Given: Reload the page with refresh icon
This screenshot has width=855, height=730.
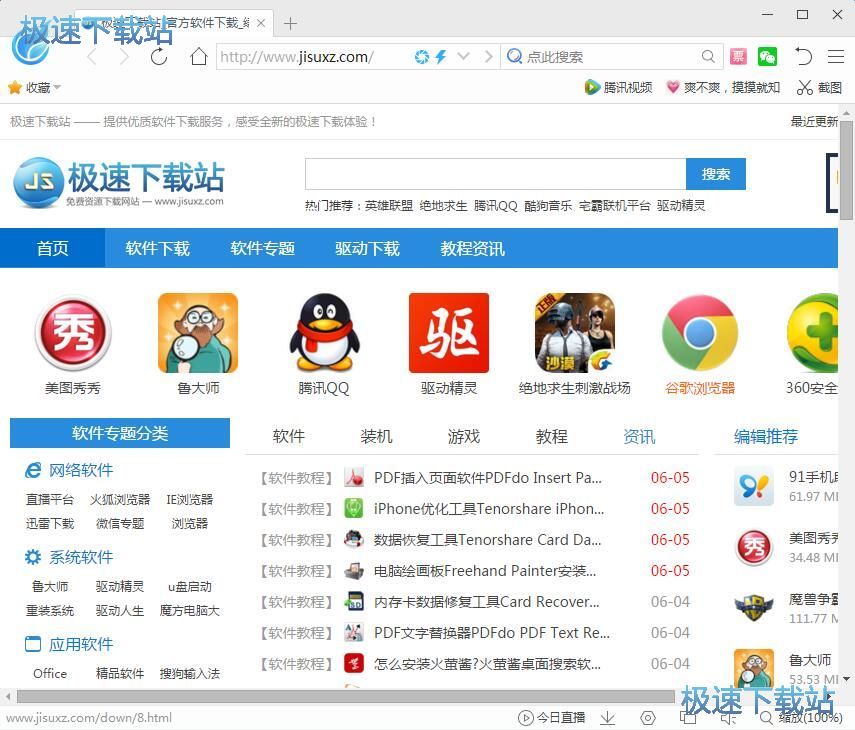Looking at the screenshot, I should tap(159, 56).
